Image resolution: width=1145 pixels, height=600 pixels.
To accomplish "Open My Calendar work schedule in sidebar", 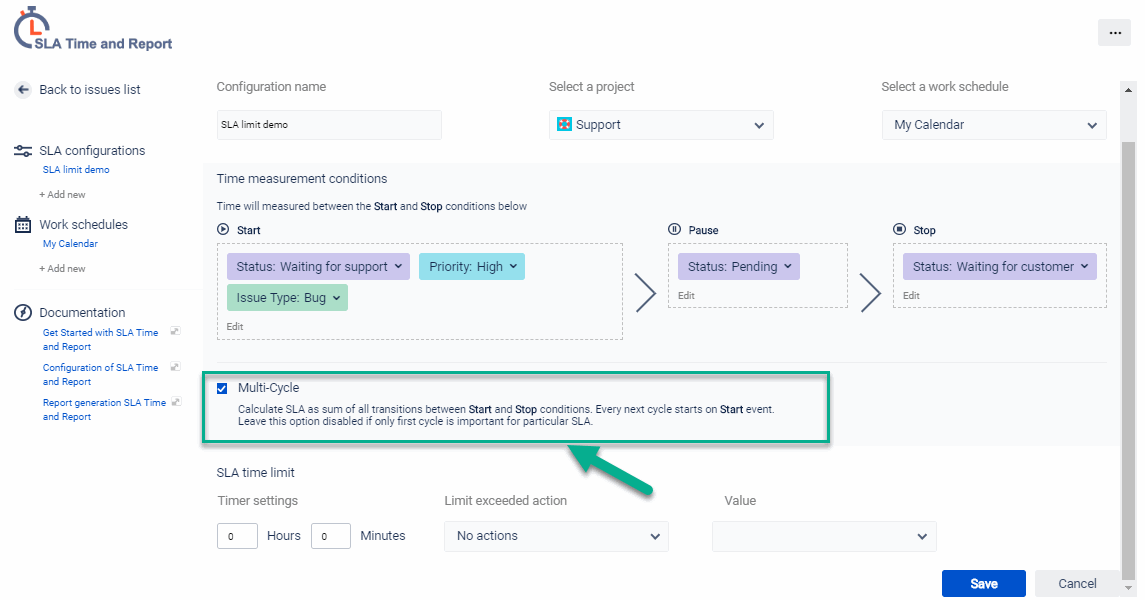I will 70,244.
